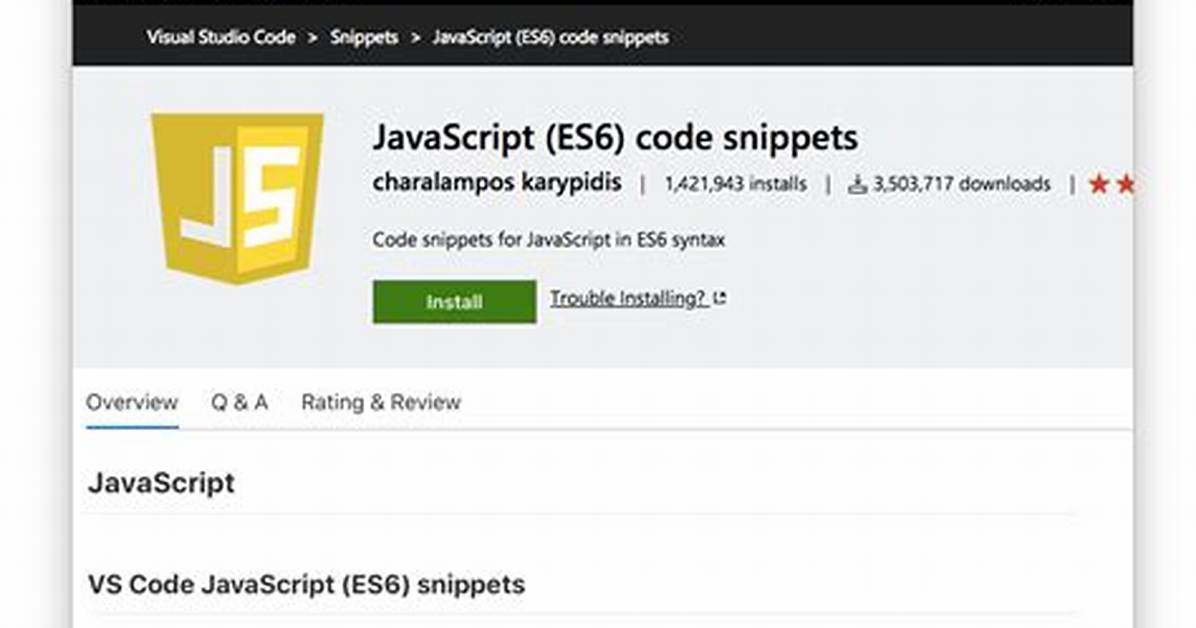
Task: Click the JavaScript (ES6) code snippets title
Action: click(616, 138)
